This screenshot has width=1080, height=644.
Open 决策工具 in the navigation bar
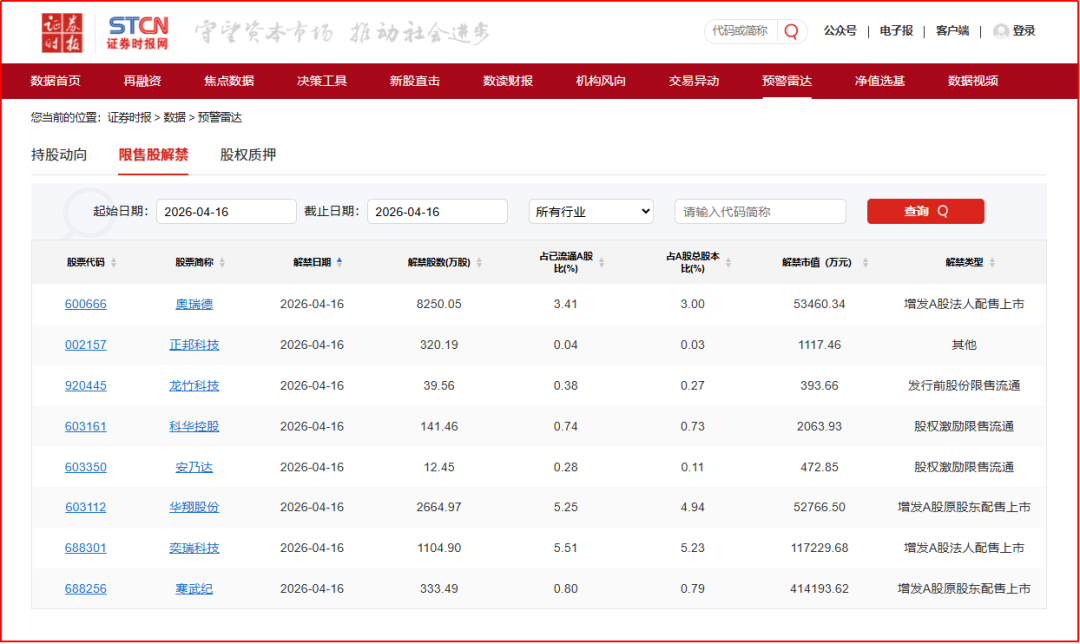click(x=322, y=81)
